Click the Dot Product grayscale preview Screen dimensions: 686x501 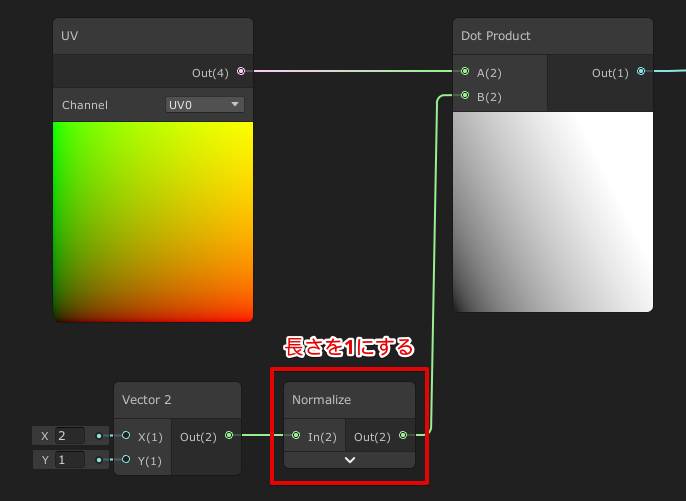553,212
